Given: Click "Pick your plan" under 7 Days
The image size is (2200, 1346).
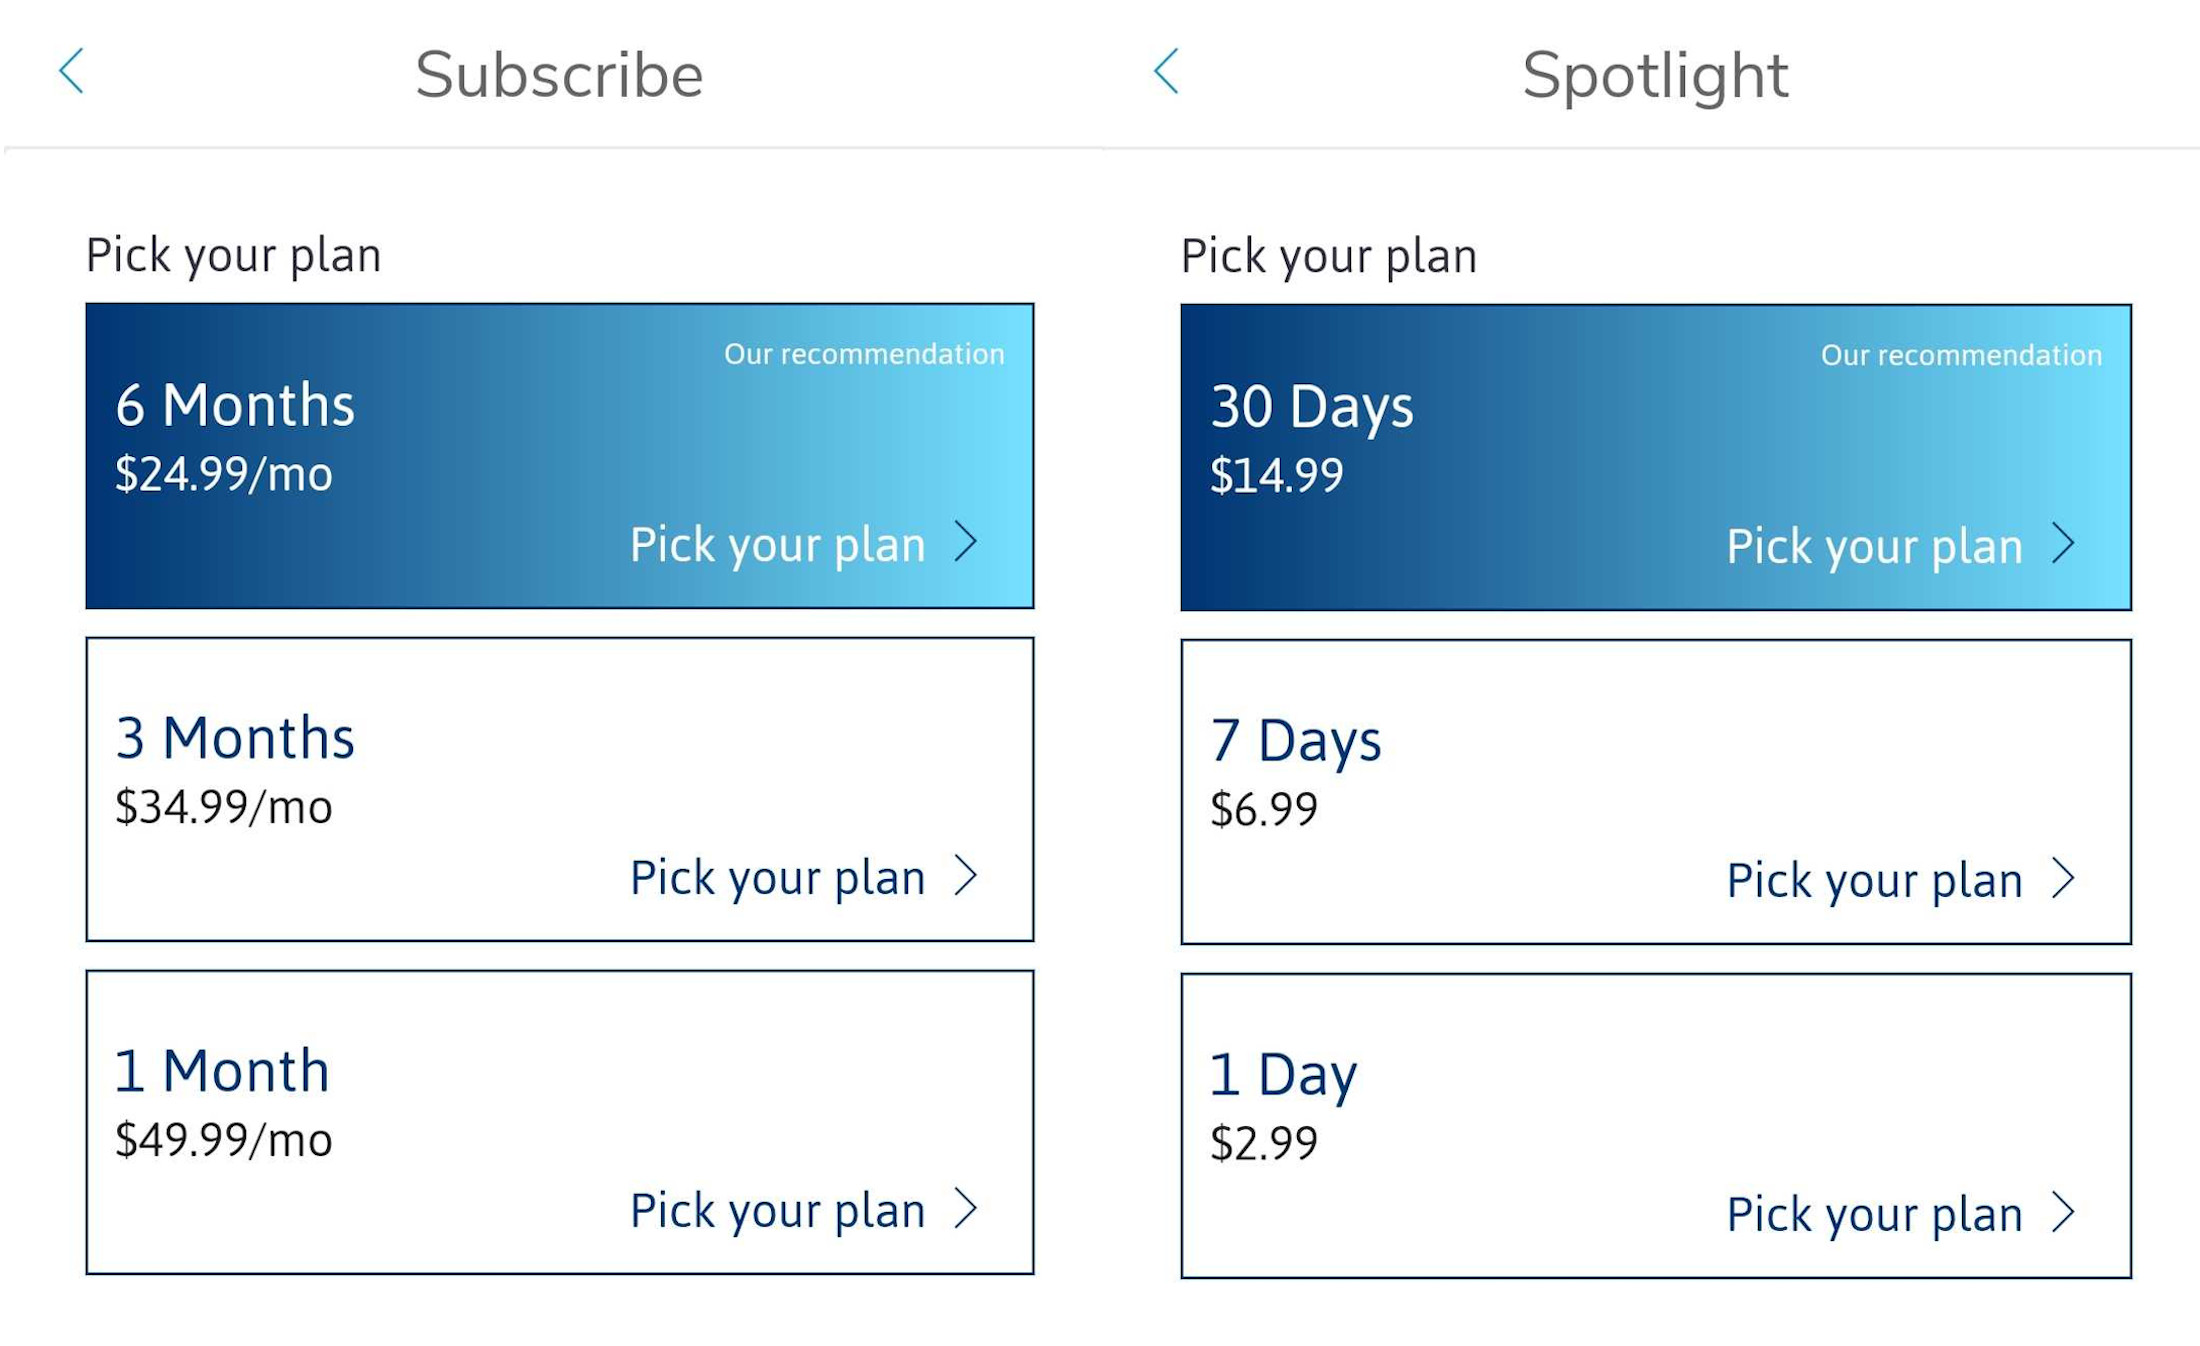Looking at the screenshot, I should click(1874, 881).
